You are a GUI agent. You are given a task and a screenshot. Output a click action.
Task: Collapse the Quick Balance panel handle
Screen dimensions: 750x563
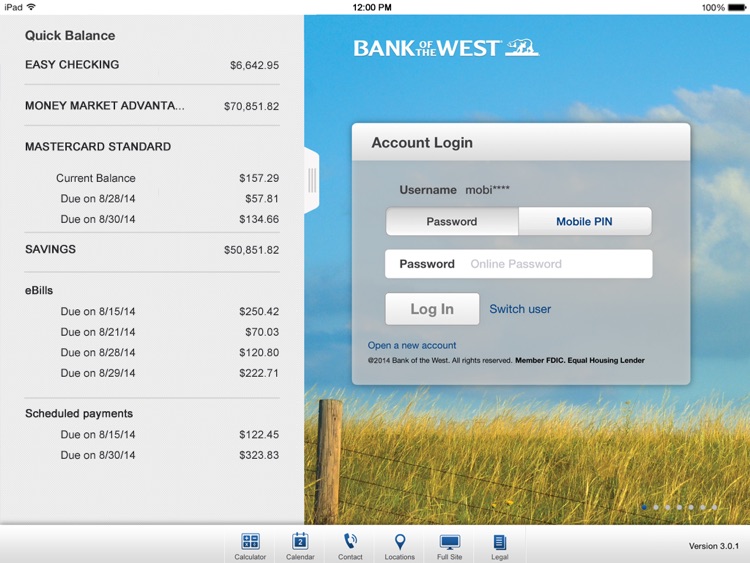[311, 180]
